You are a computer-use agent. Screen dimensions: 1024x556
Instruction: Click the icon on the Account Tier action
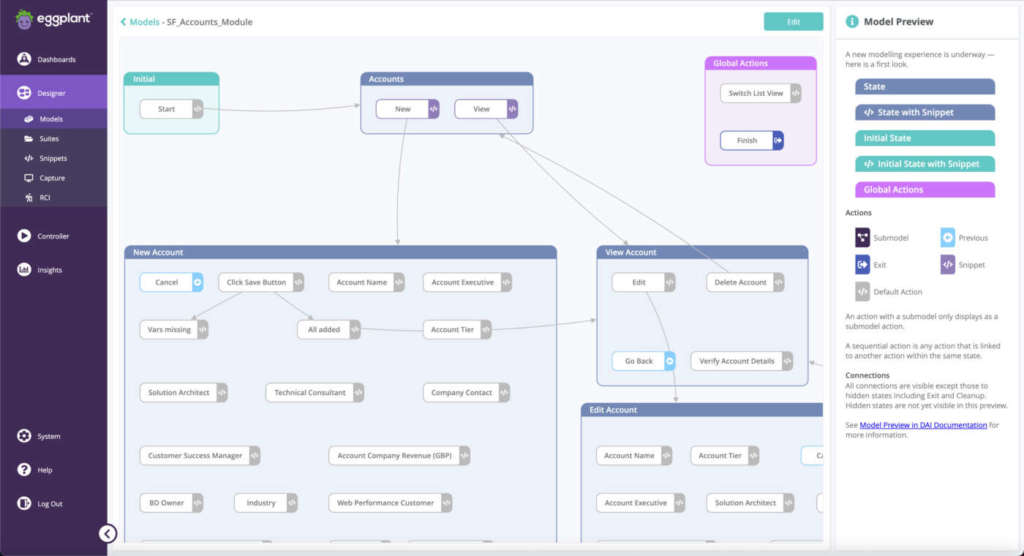486,329
